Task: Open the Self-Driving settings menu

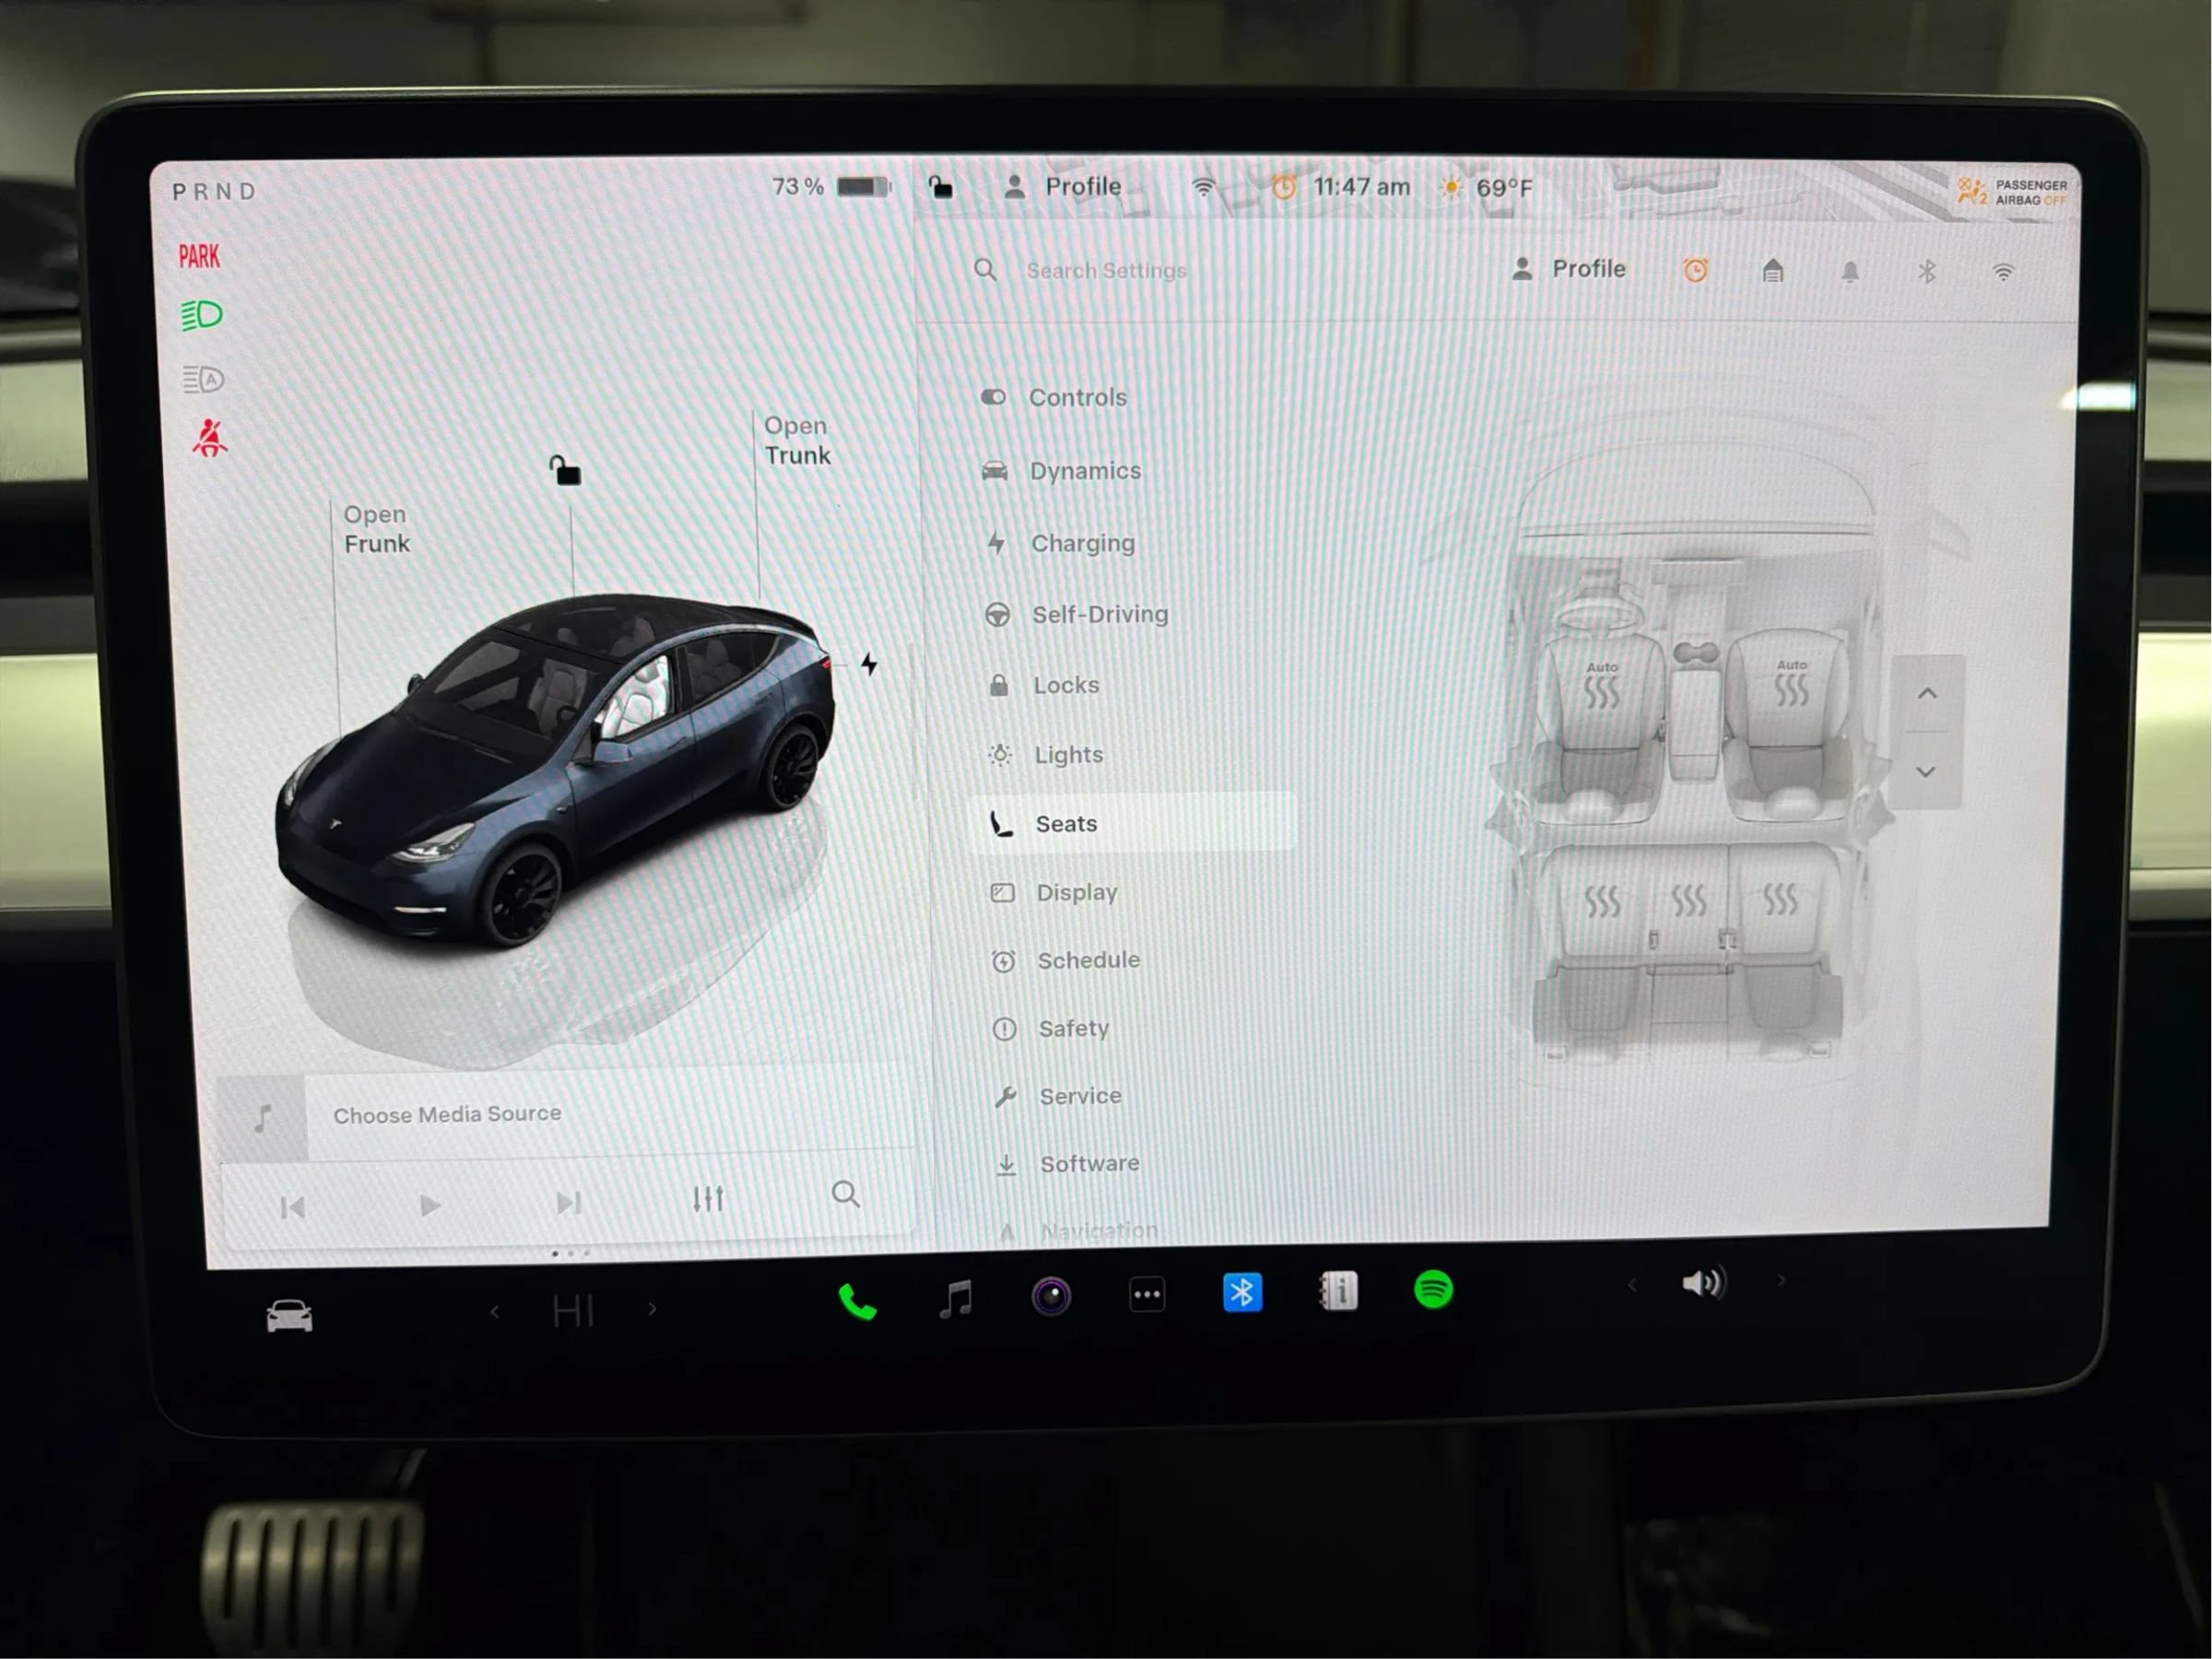Action: [x=1076, y=614]
